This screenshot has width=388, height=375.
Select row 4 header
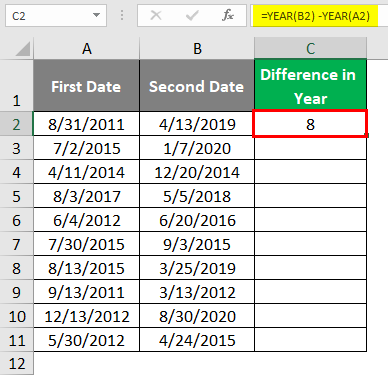point(16,172)
